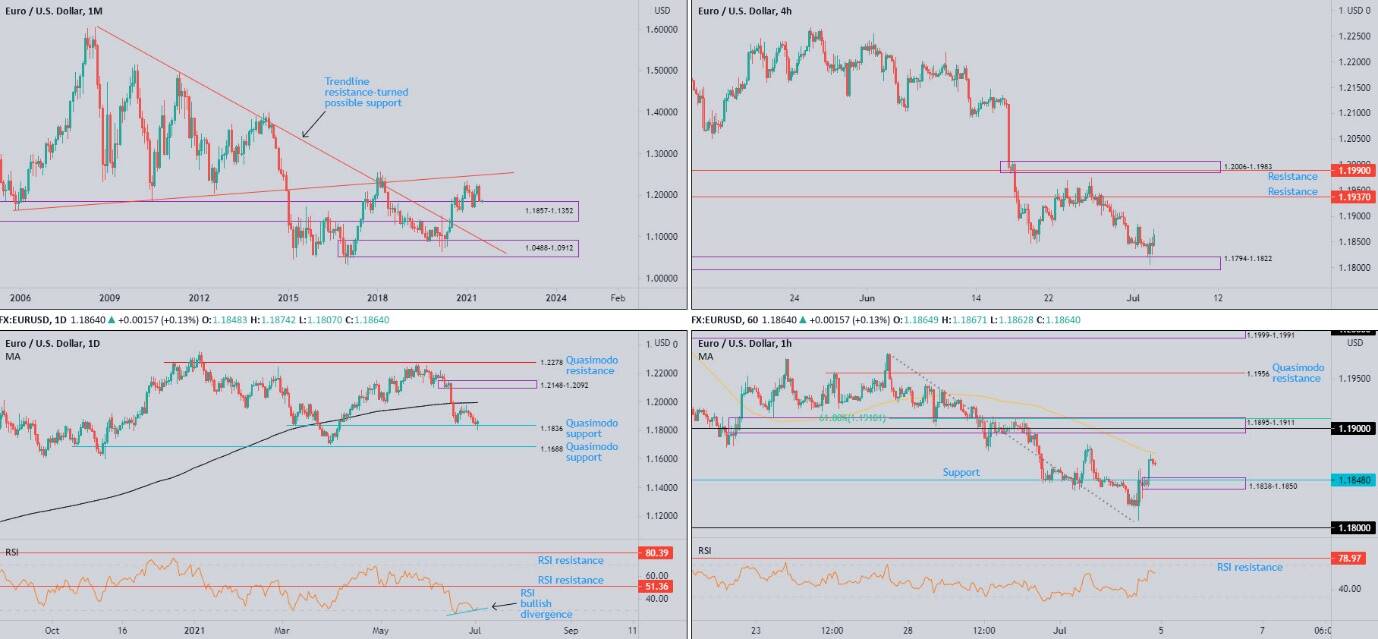This screenshot has height=639, width=1378.
Task: Click the red 1.19900 price tag
Action: 1355,171
